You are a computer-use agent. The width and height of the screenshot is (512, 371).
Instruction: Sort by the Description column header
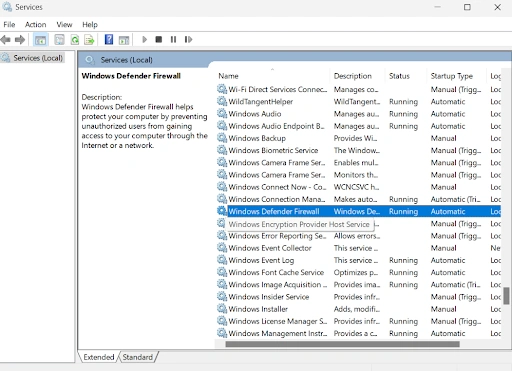(357, 76)
